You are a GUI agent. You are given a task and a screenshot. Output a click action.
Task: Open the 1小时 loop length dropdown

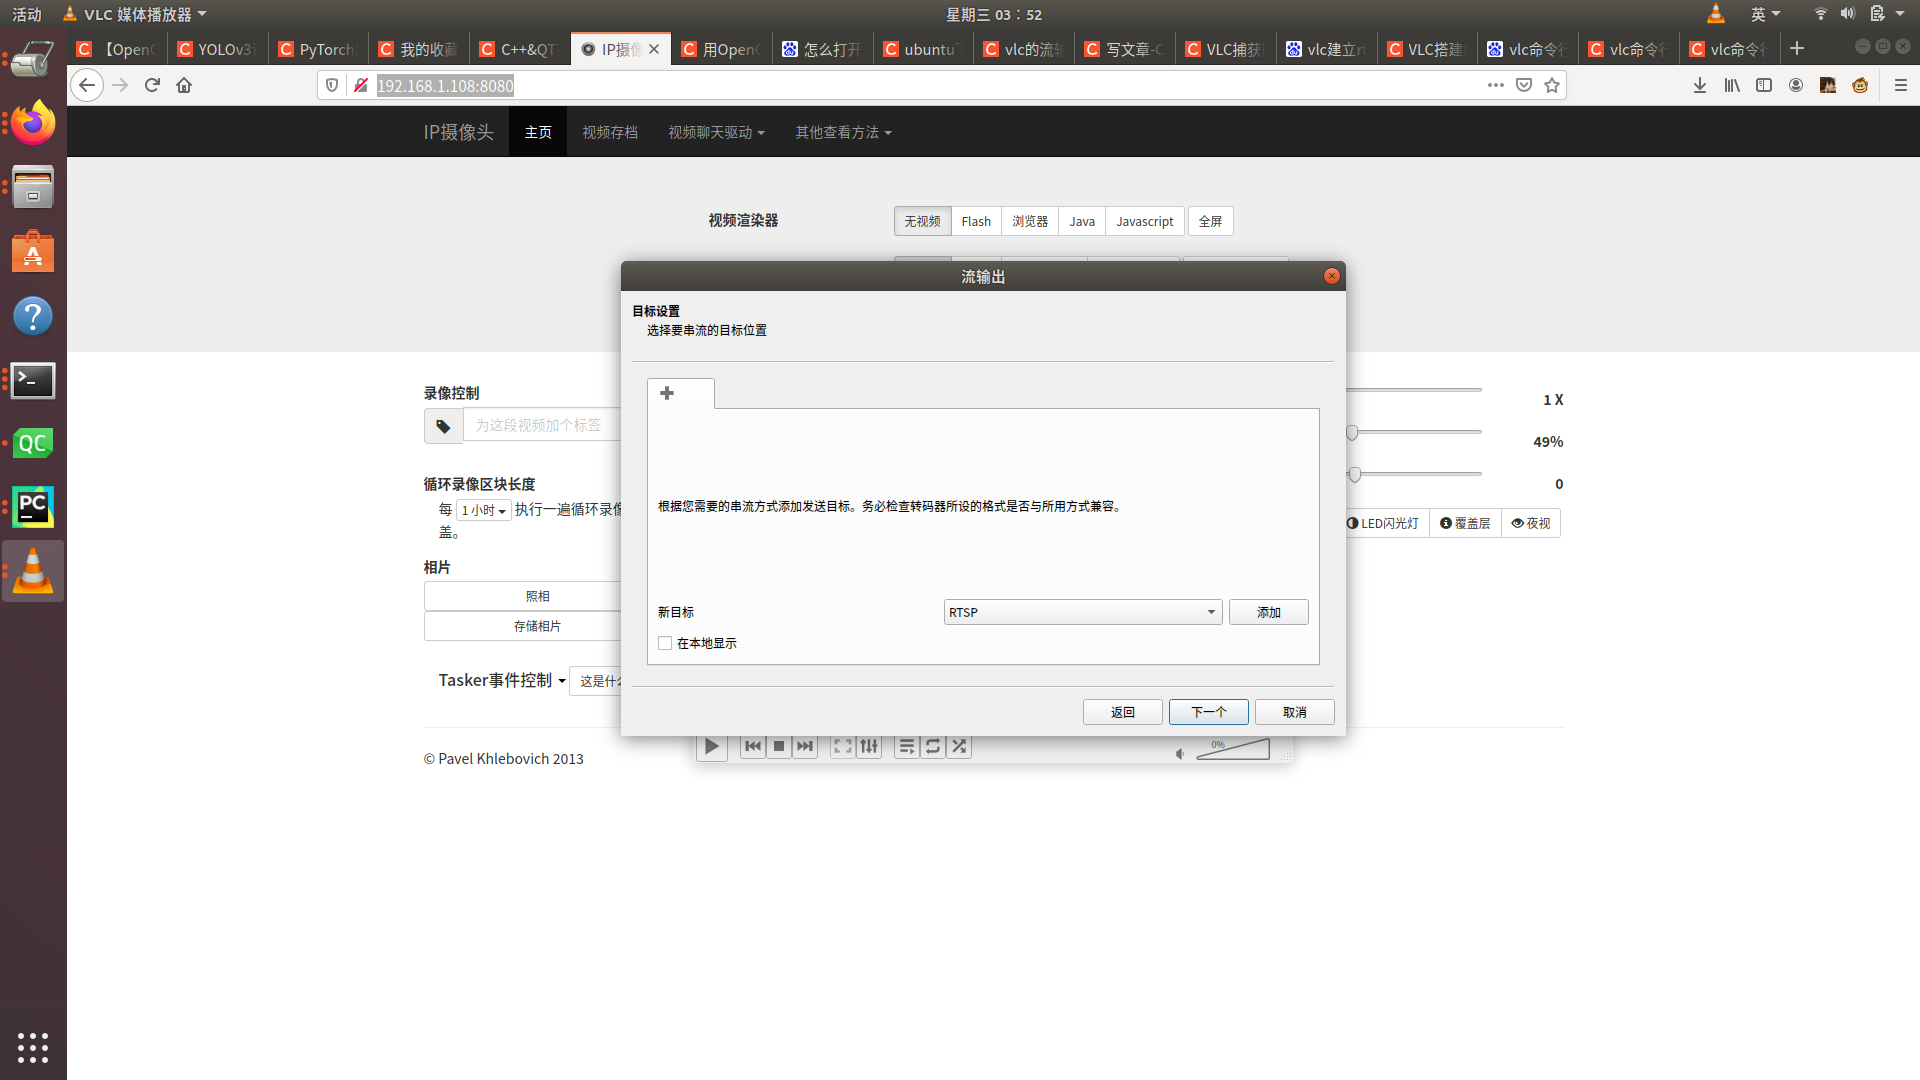(483, 510)
